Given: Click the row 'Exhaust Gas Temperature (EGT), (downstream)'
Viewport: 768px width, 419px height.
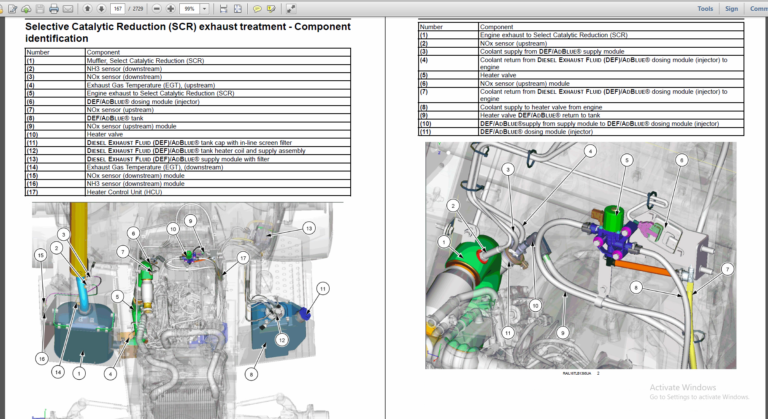Looking at the screenshot, I should [188, 167].
